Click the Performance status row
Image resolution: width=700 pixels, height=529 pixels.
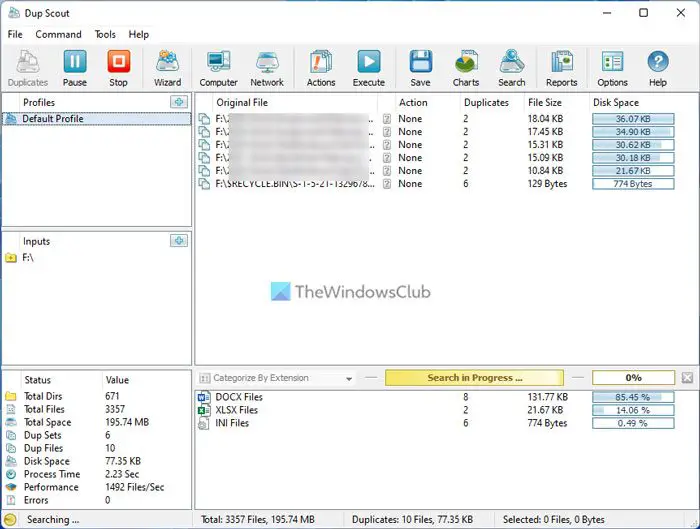pyautogui.click(x=97, y=487)
